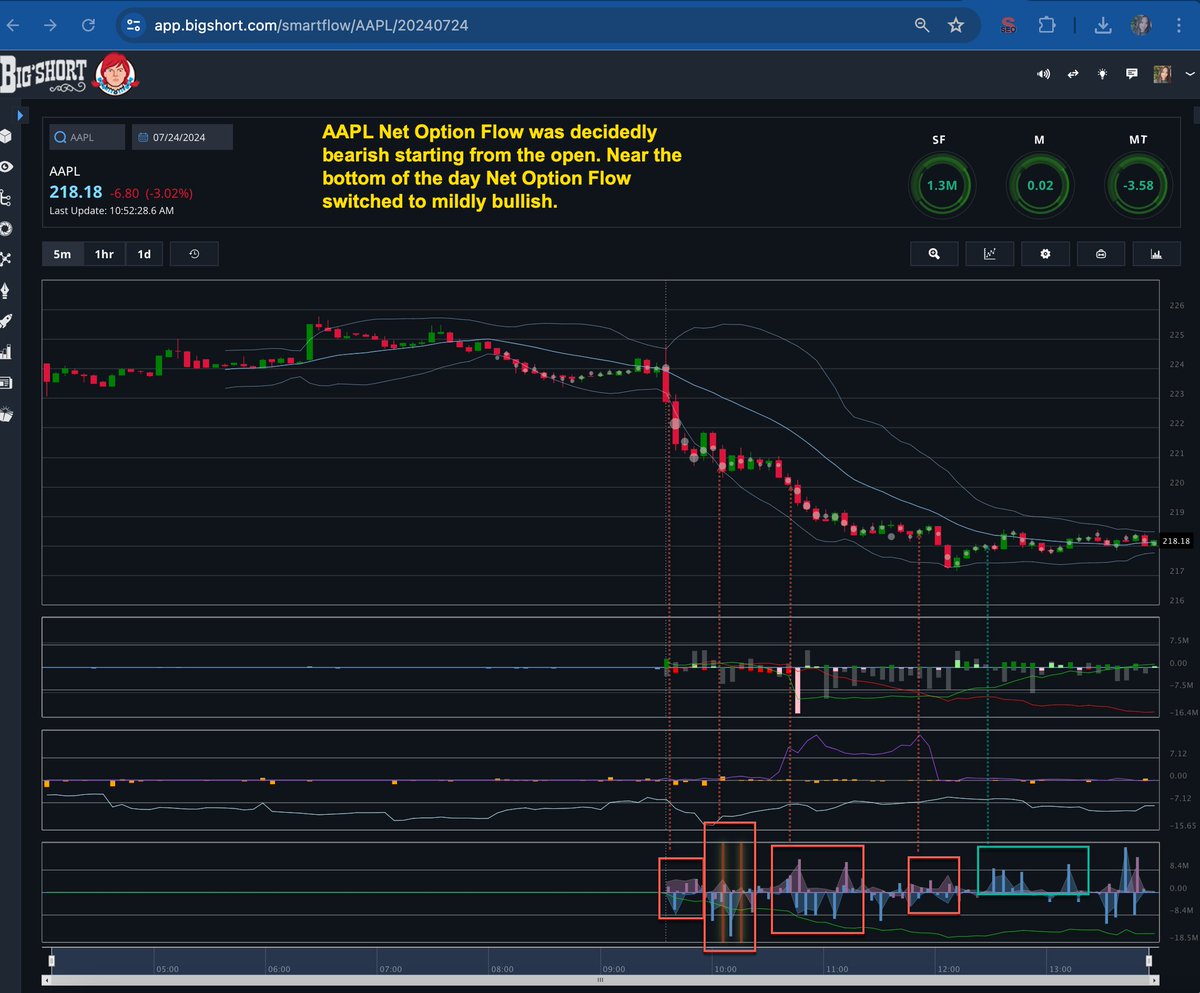Click the MT gauge showing -3.58
This screenshot has height=993, width=1200.
[1138, 187]
